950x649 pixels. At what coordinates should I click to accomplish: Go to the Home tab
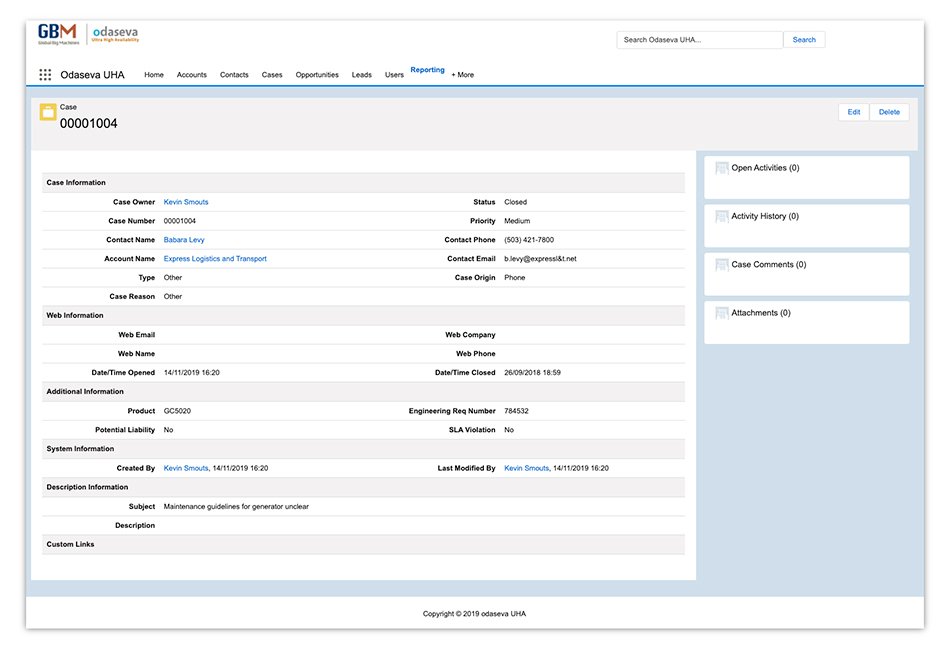coord(153,74)
